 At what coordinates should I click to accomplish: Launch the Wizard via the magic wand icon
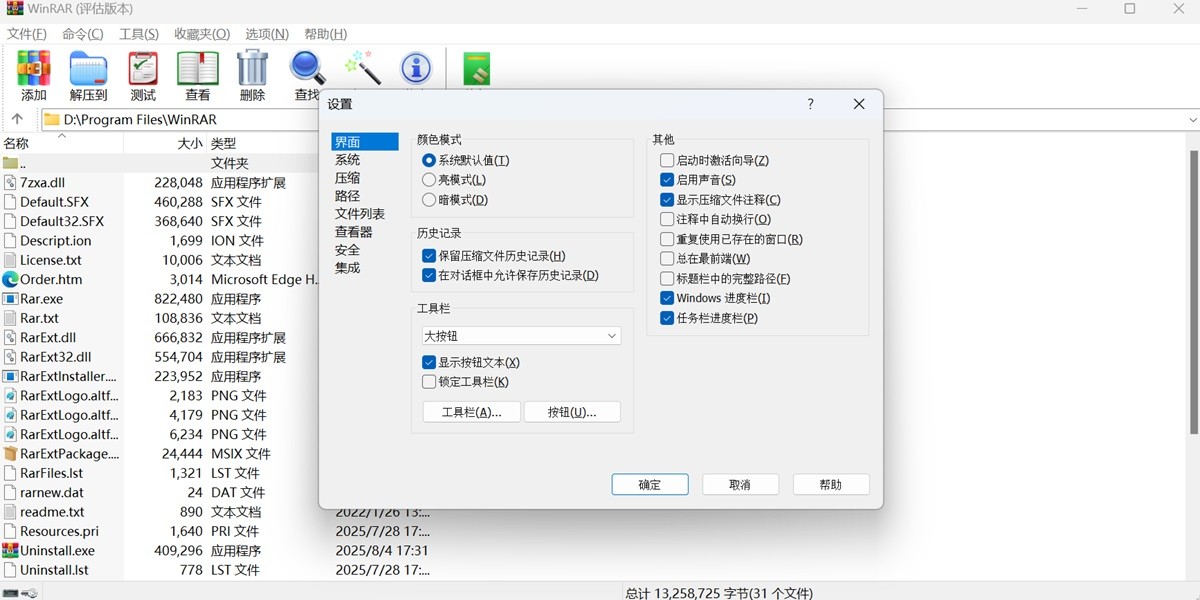pos(361,70)
